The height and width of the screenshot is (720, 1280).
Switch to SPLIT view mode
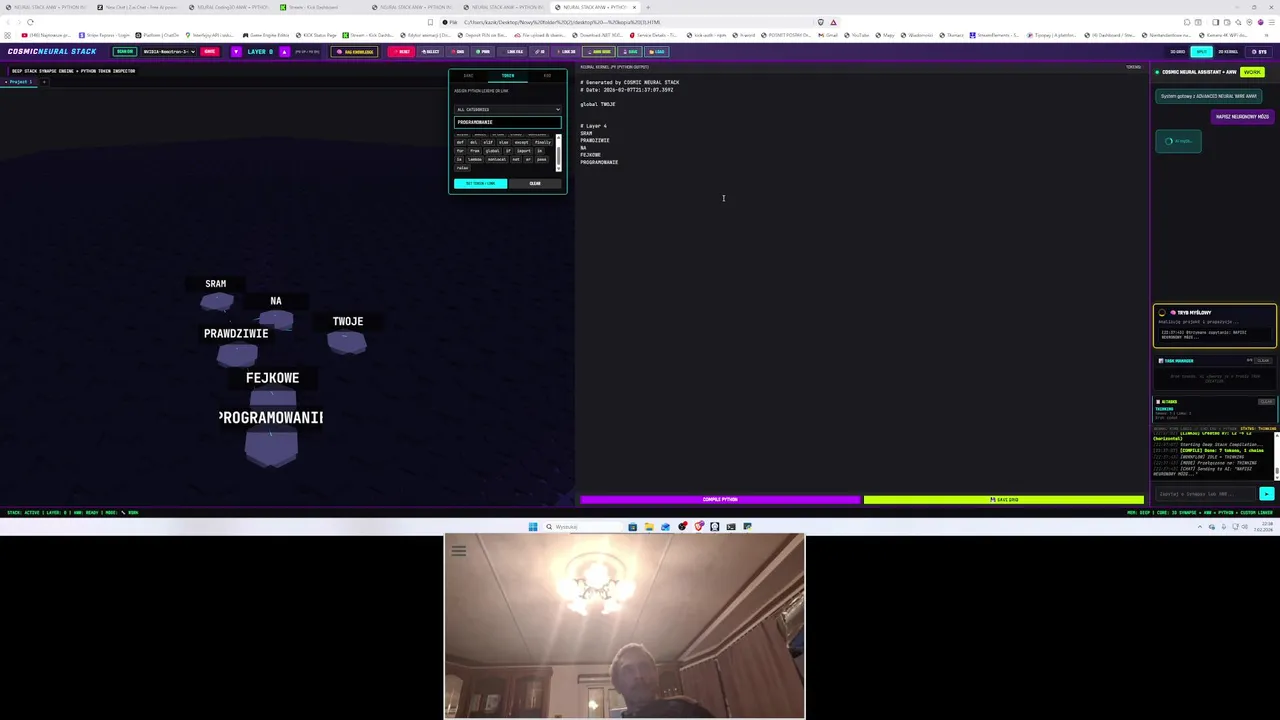(1202, 52)
